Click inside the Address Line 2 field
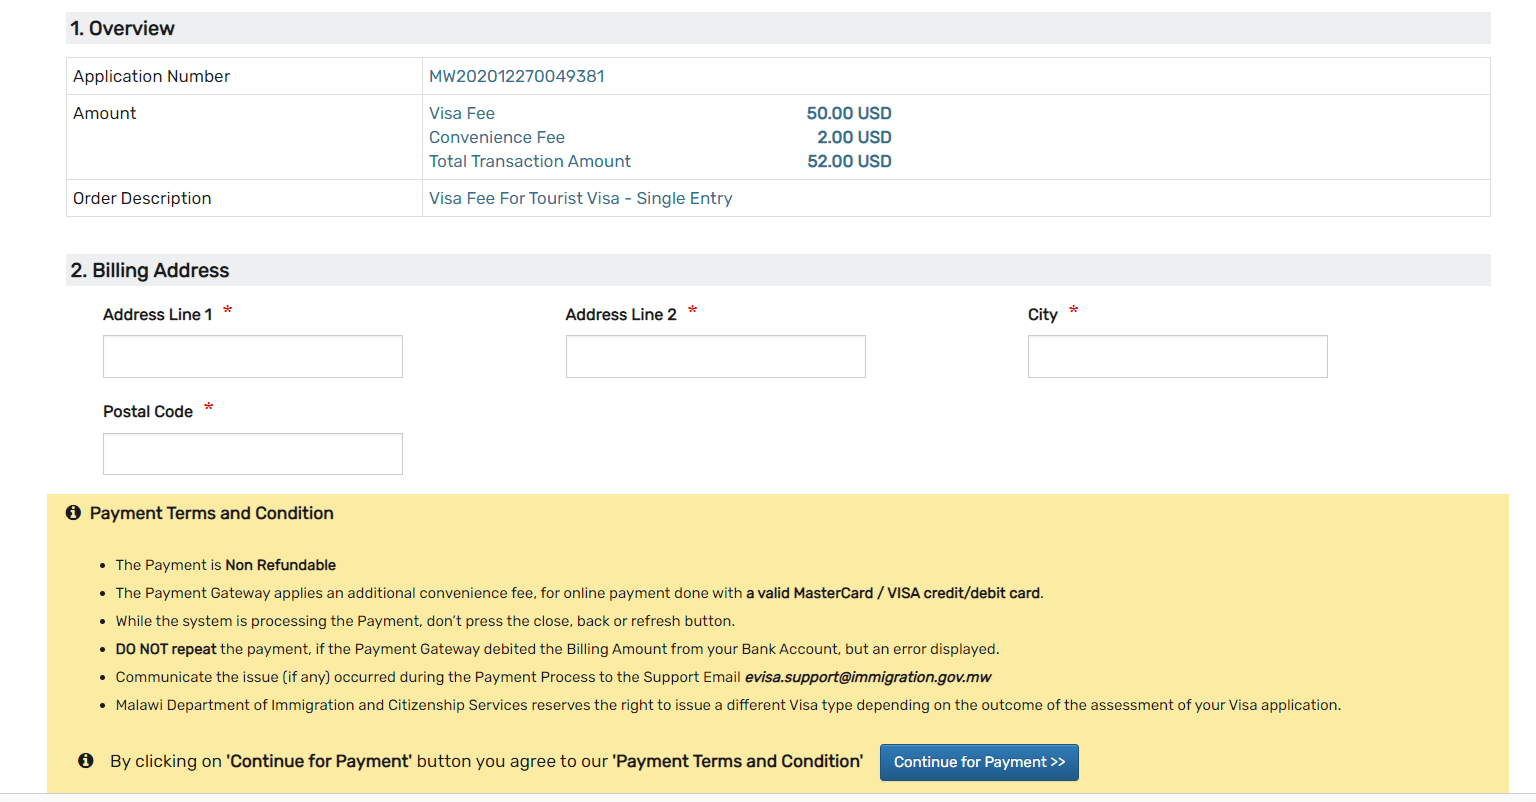 click(715, 356)
